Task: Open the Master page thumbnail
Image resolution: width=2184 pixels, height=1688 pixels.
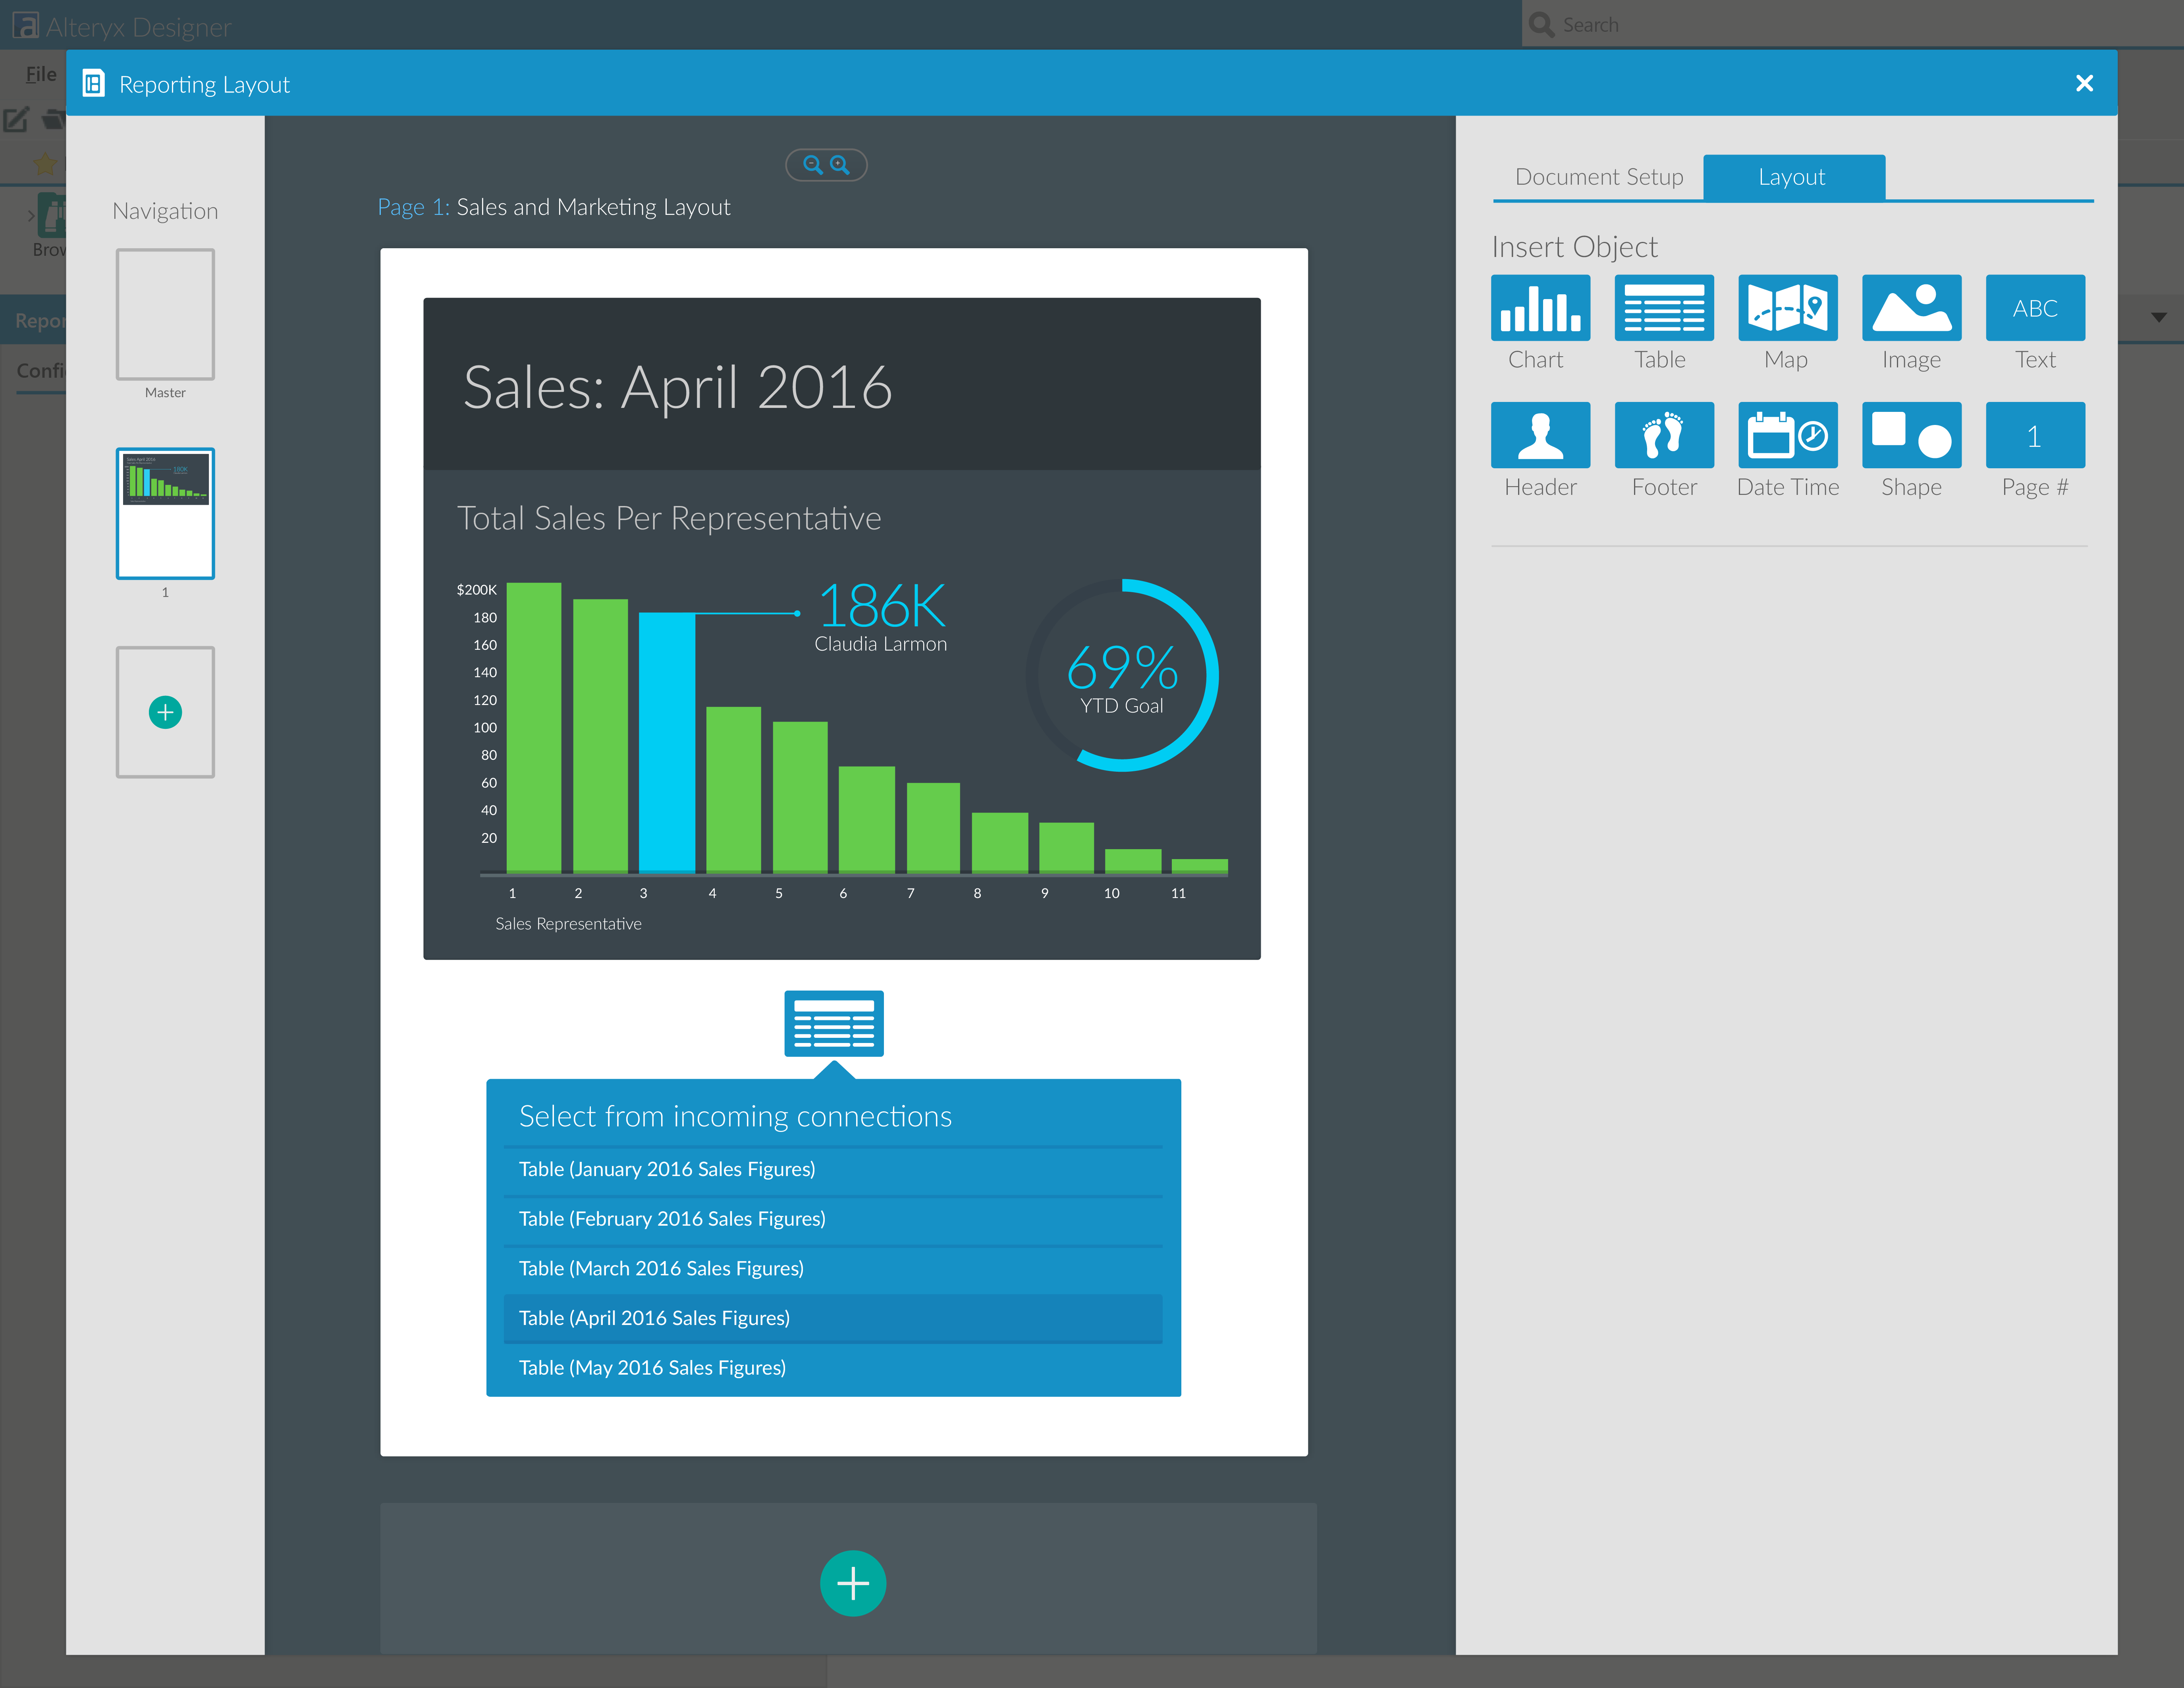Action: 165,314
